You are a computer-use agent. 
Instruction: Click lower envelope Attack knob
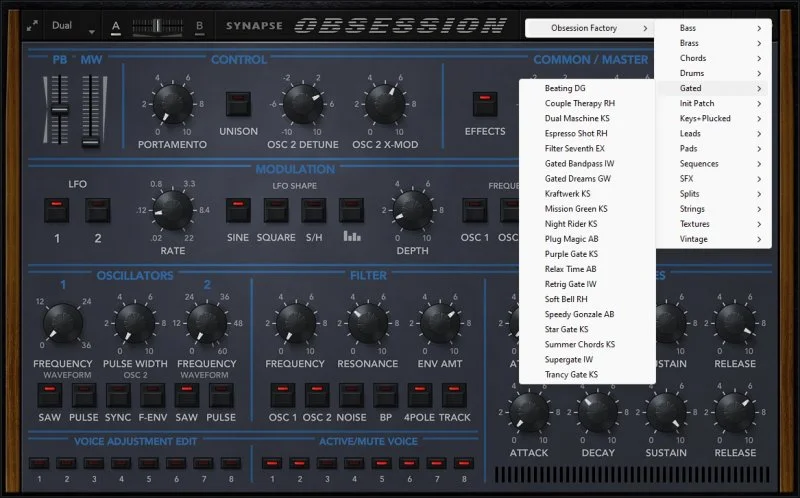(x=529, y=412)
